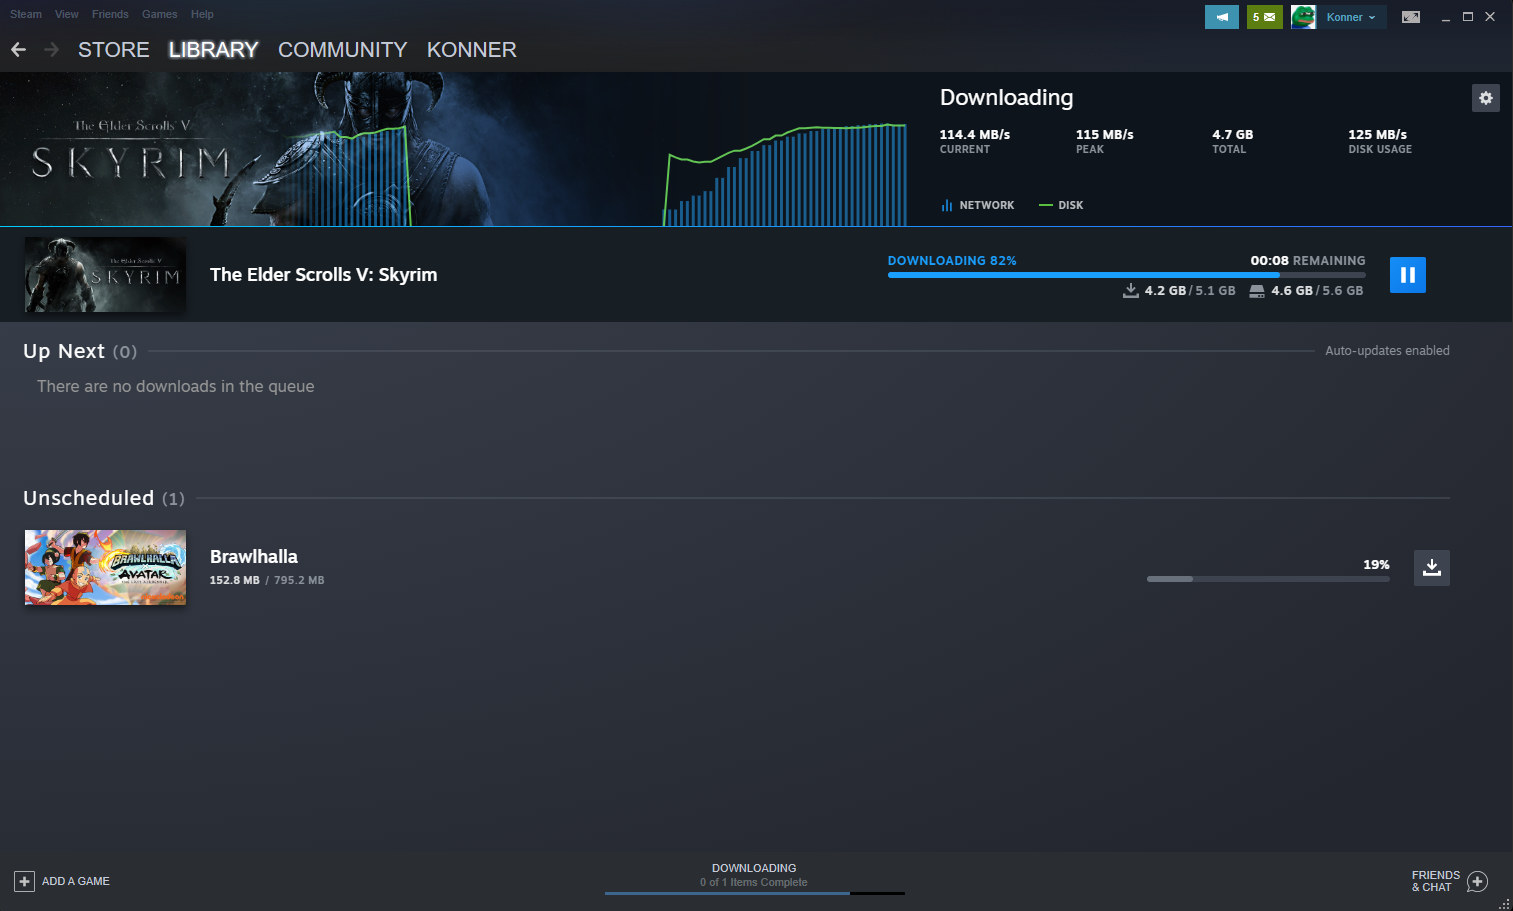Click the frog profile avatar
1513x911 pixels.
coord(1303,17)
